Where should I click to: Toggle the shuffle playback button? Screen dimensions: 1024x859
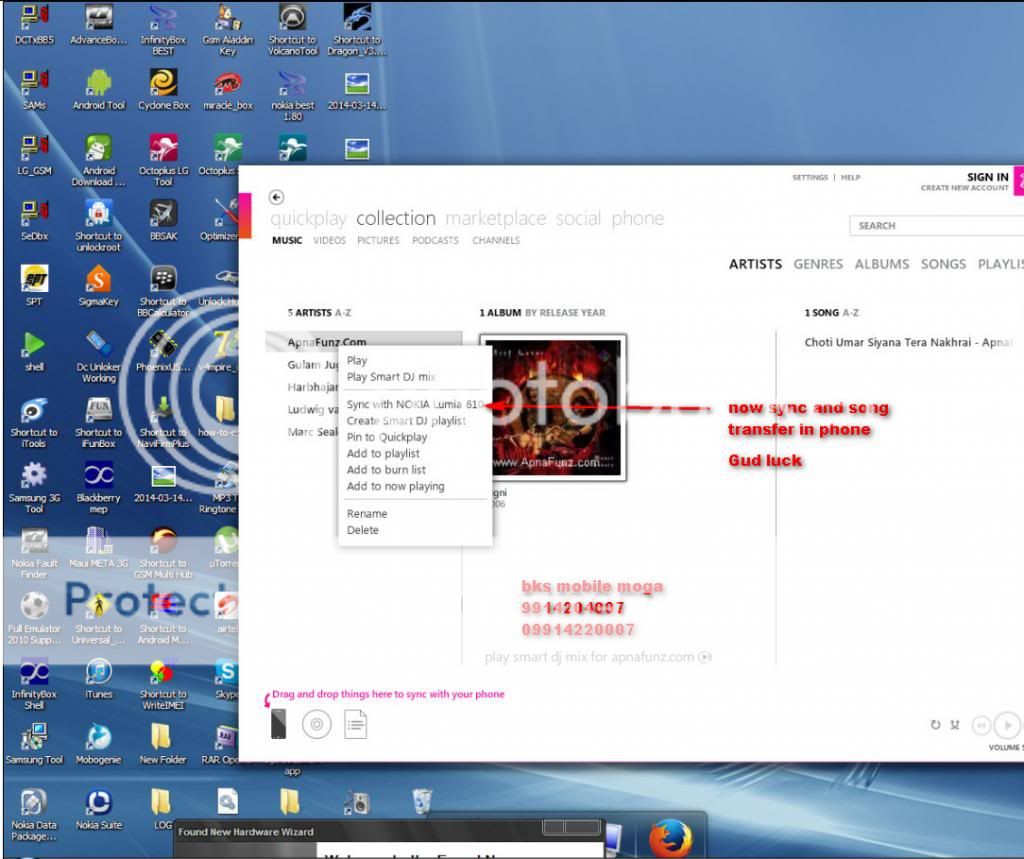pyautogui.click(x=955, y=725)
